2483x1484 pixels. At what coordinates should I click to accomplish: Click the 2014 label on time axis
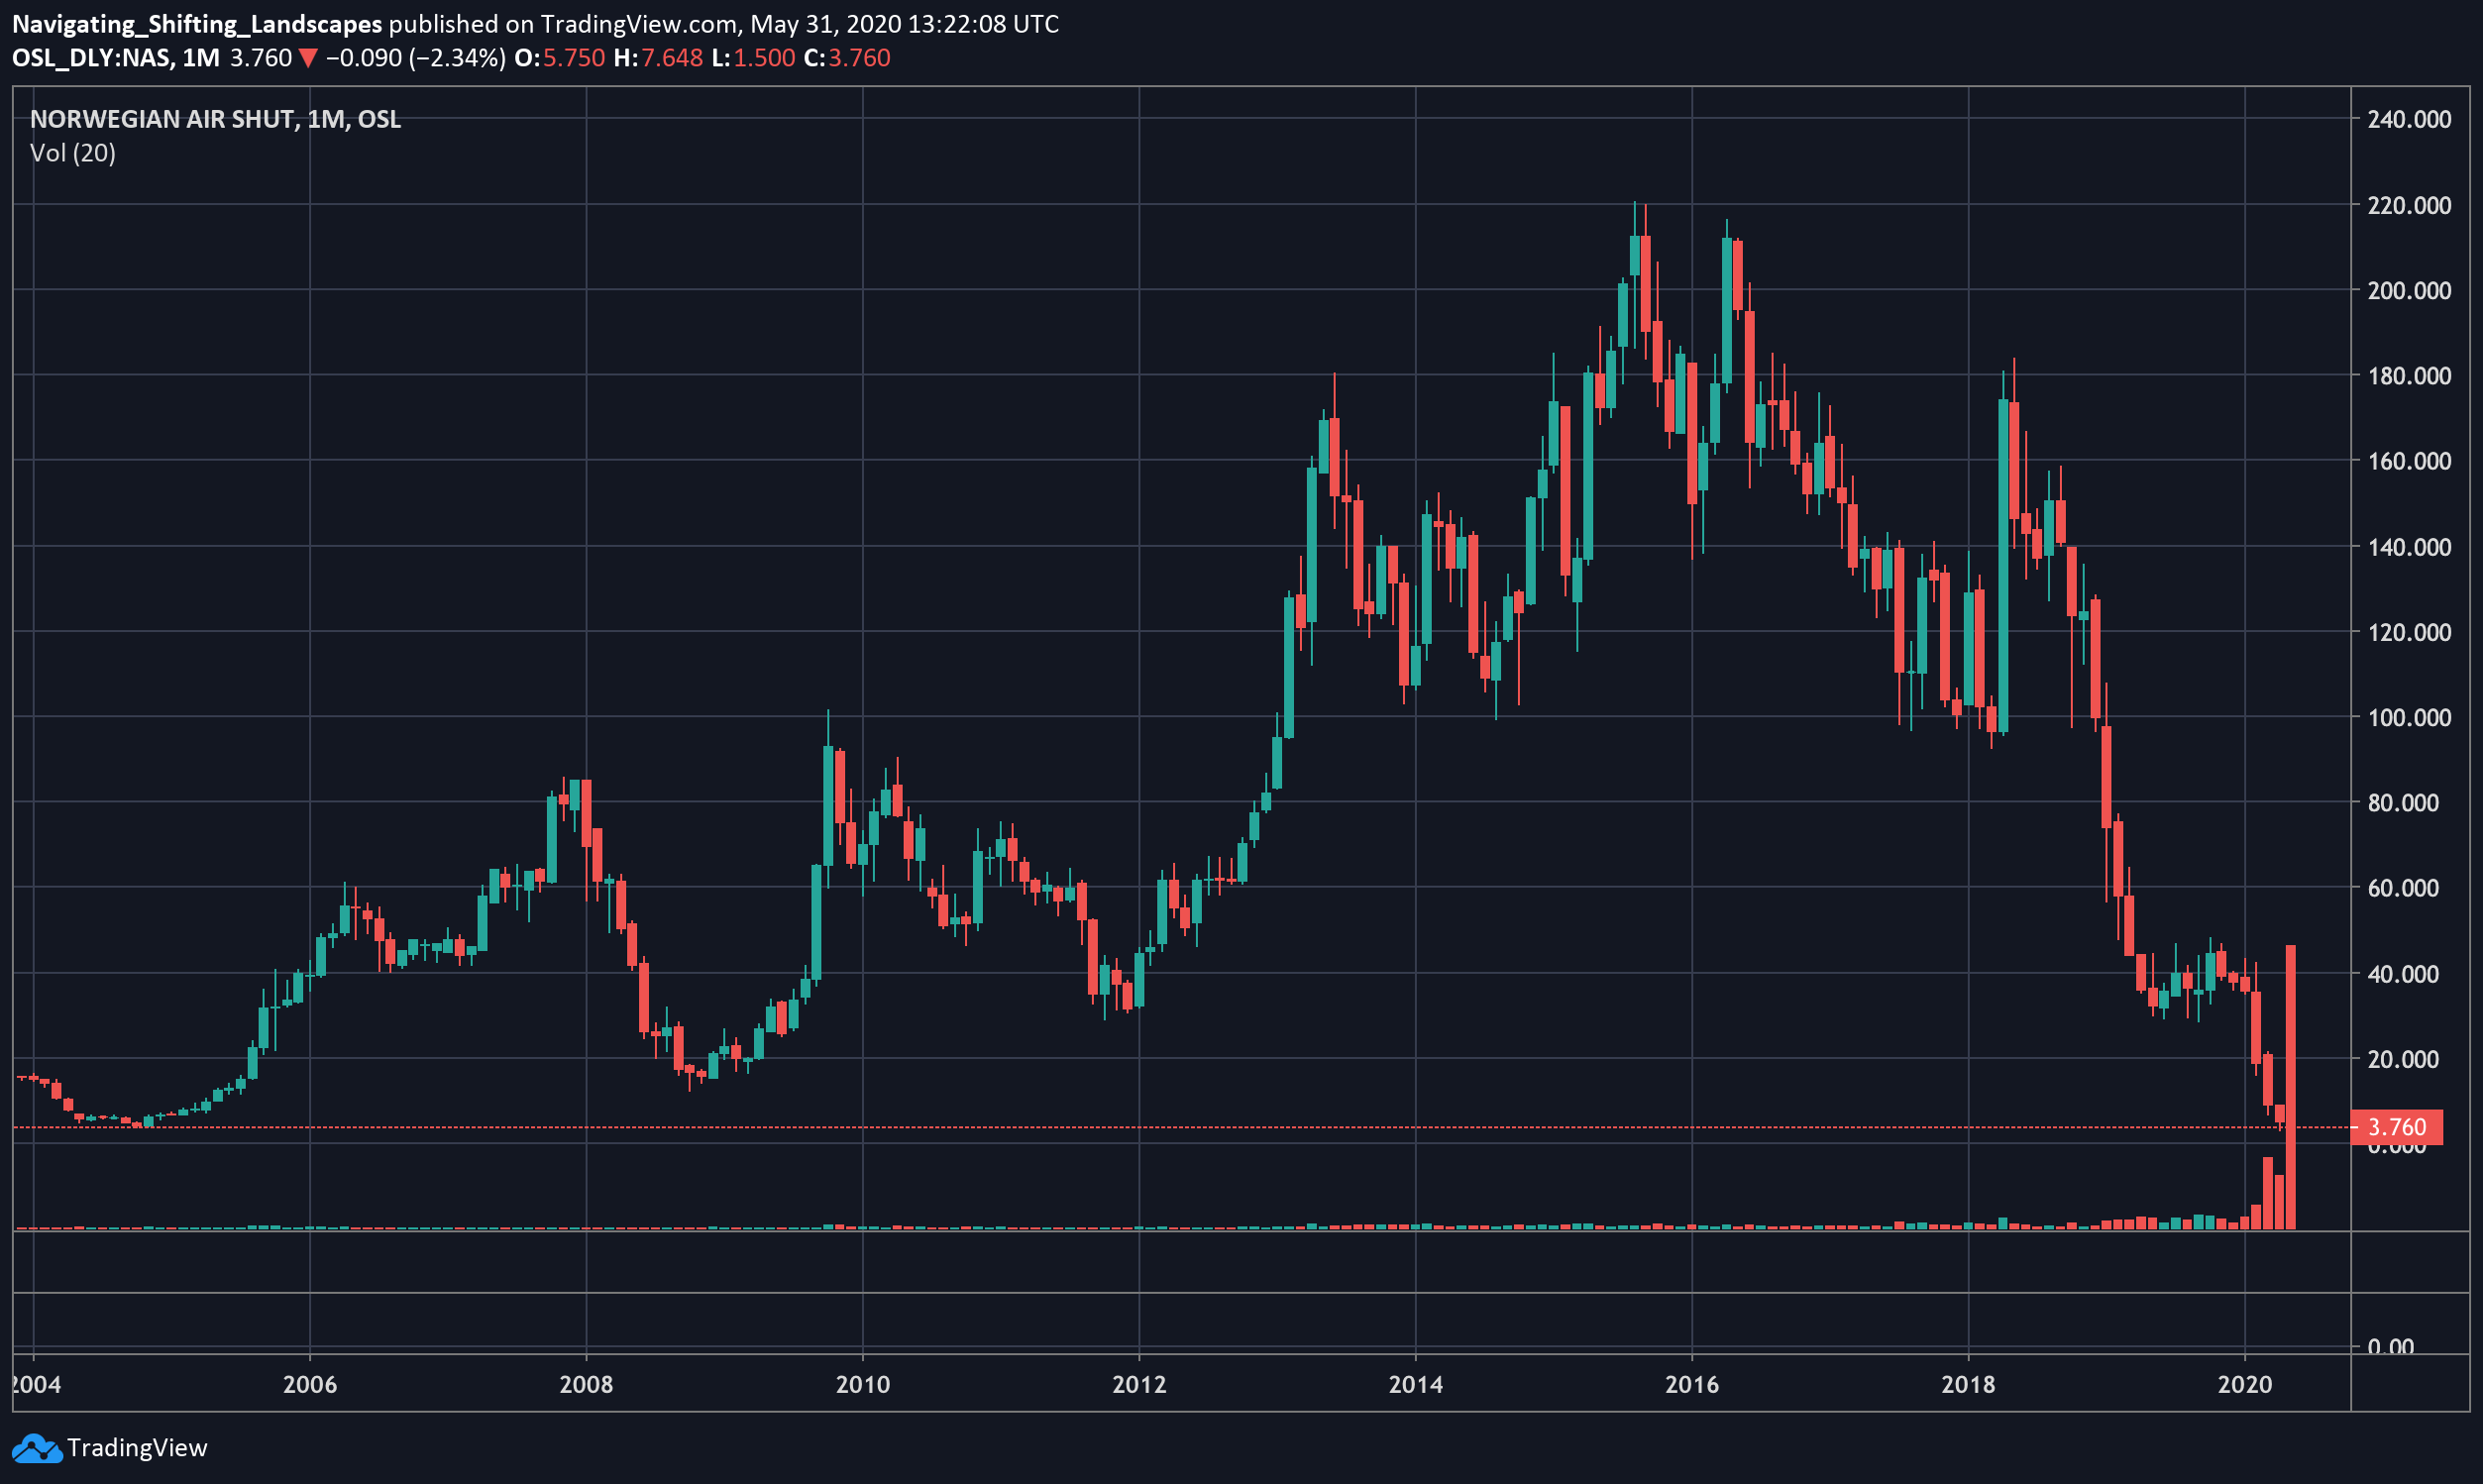(x=1416, y=1385)
